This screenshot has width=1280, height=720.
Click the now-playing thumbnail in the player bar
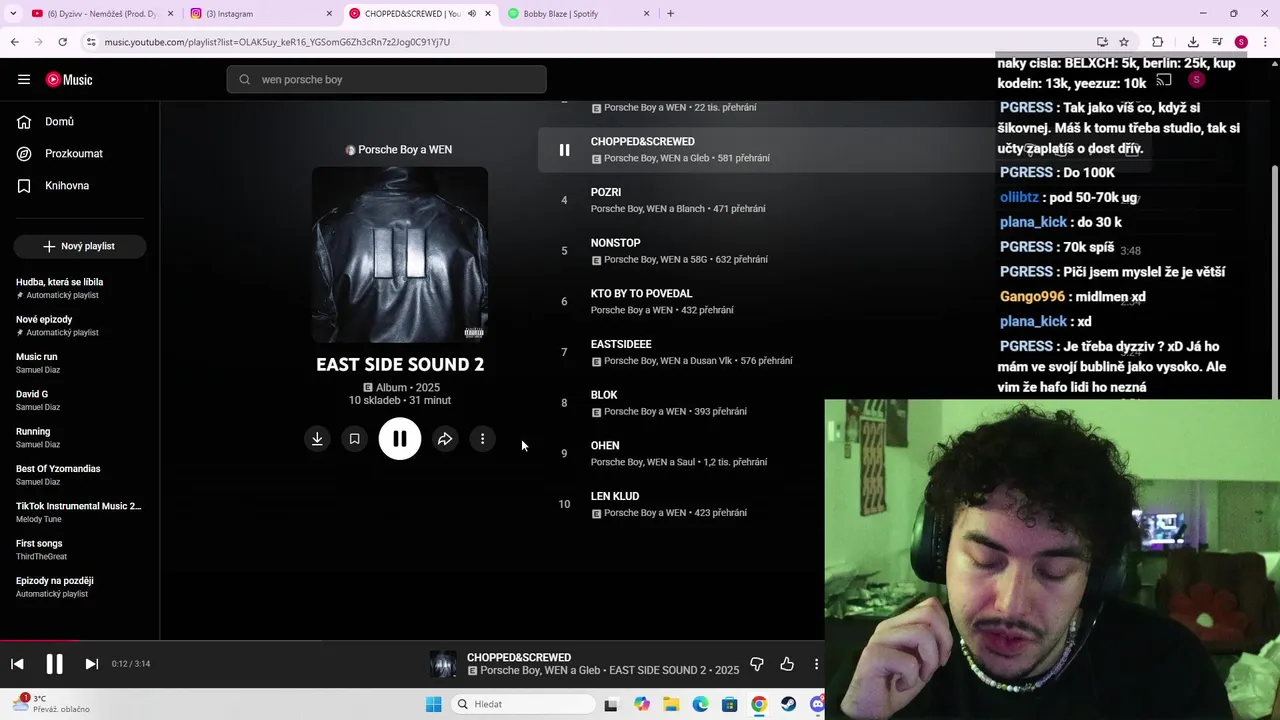point(443,664)
